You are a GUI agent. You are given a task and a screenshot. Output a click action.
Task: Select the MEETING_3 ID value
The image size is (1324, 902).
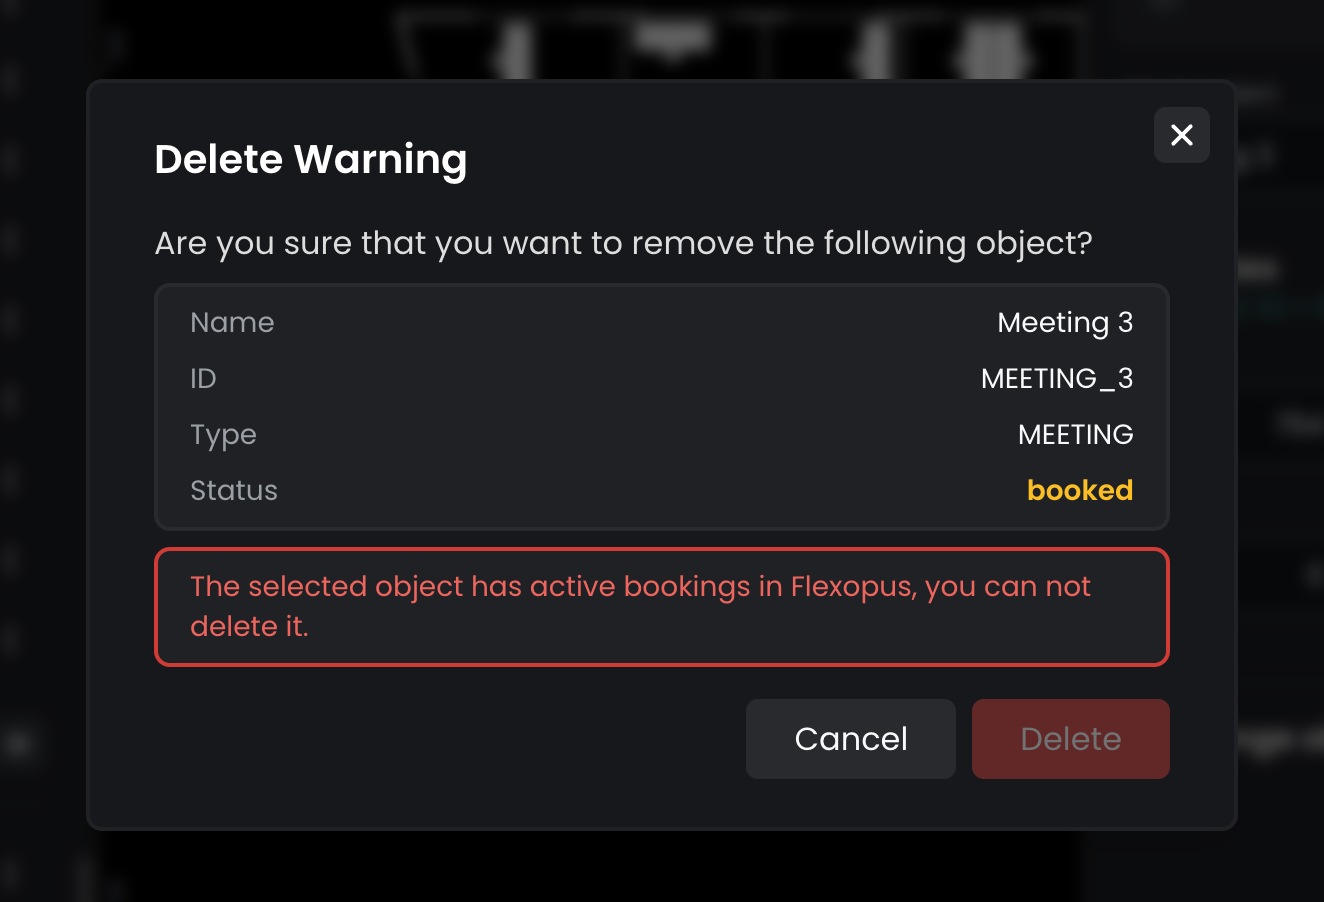pos(1056,379)
